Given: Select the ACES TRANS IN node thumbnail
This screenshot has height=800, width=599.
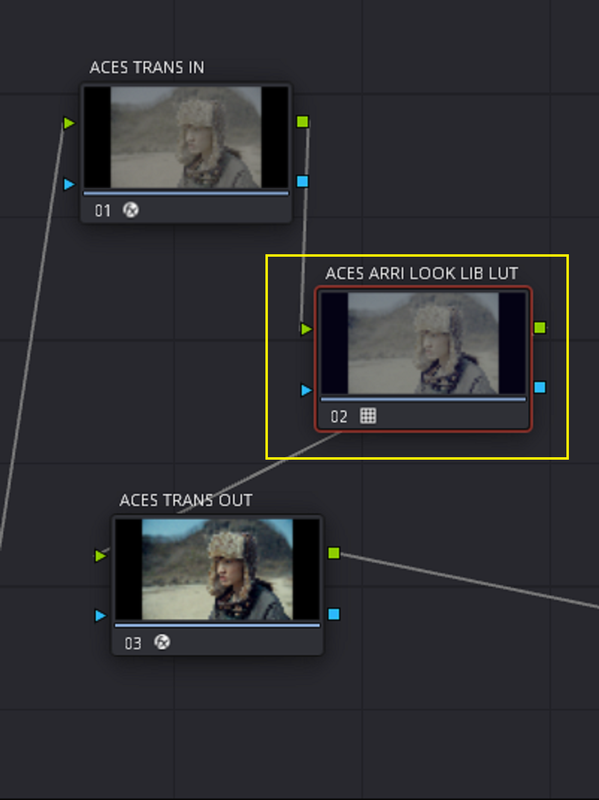Looking at the screenshot, I should tap(186, 137).
